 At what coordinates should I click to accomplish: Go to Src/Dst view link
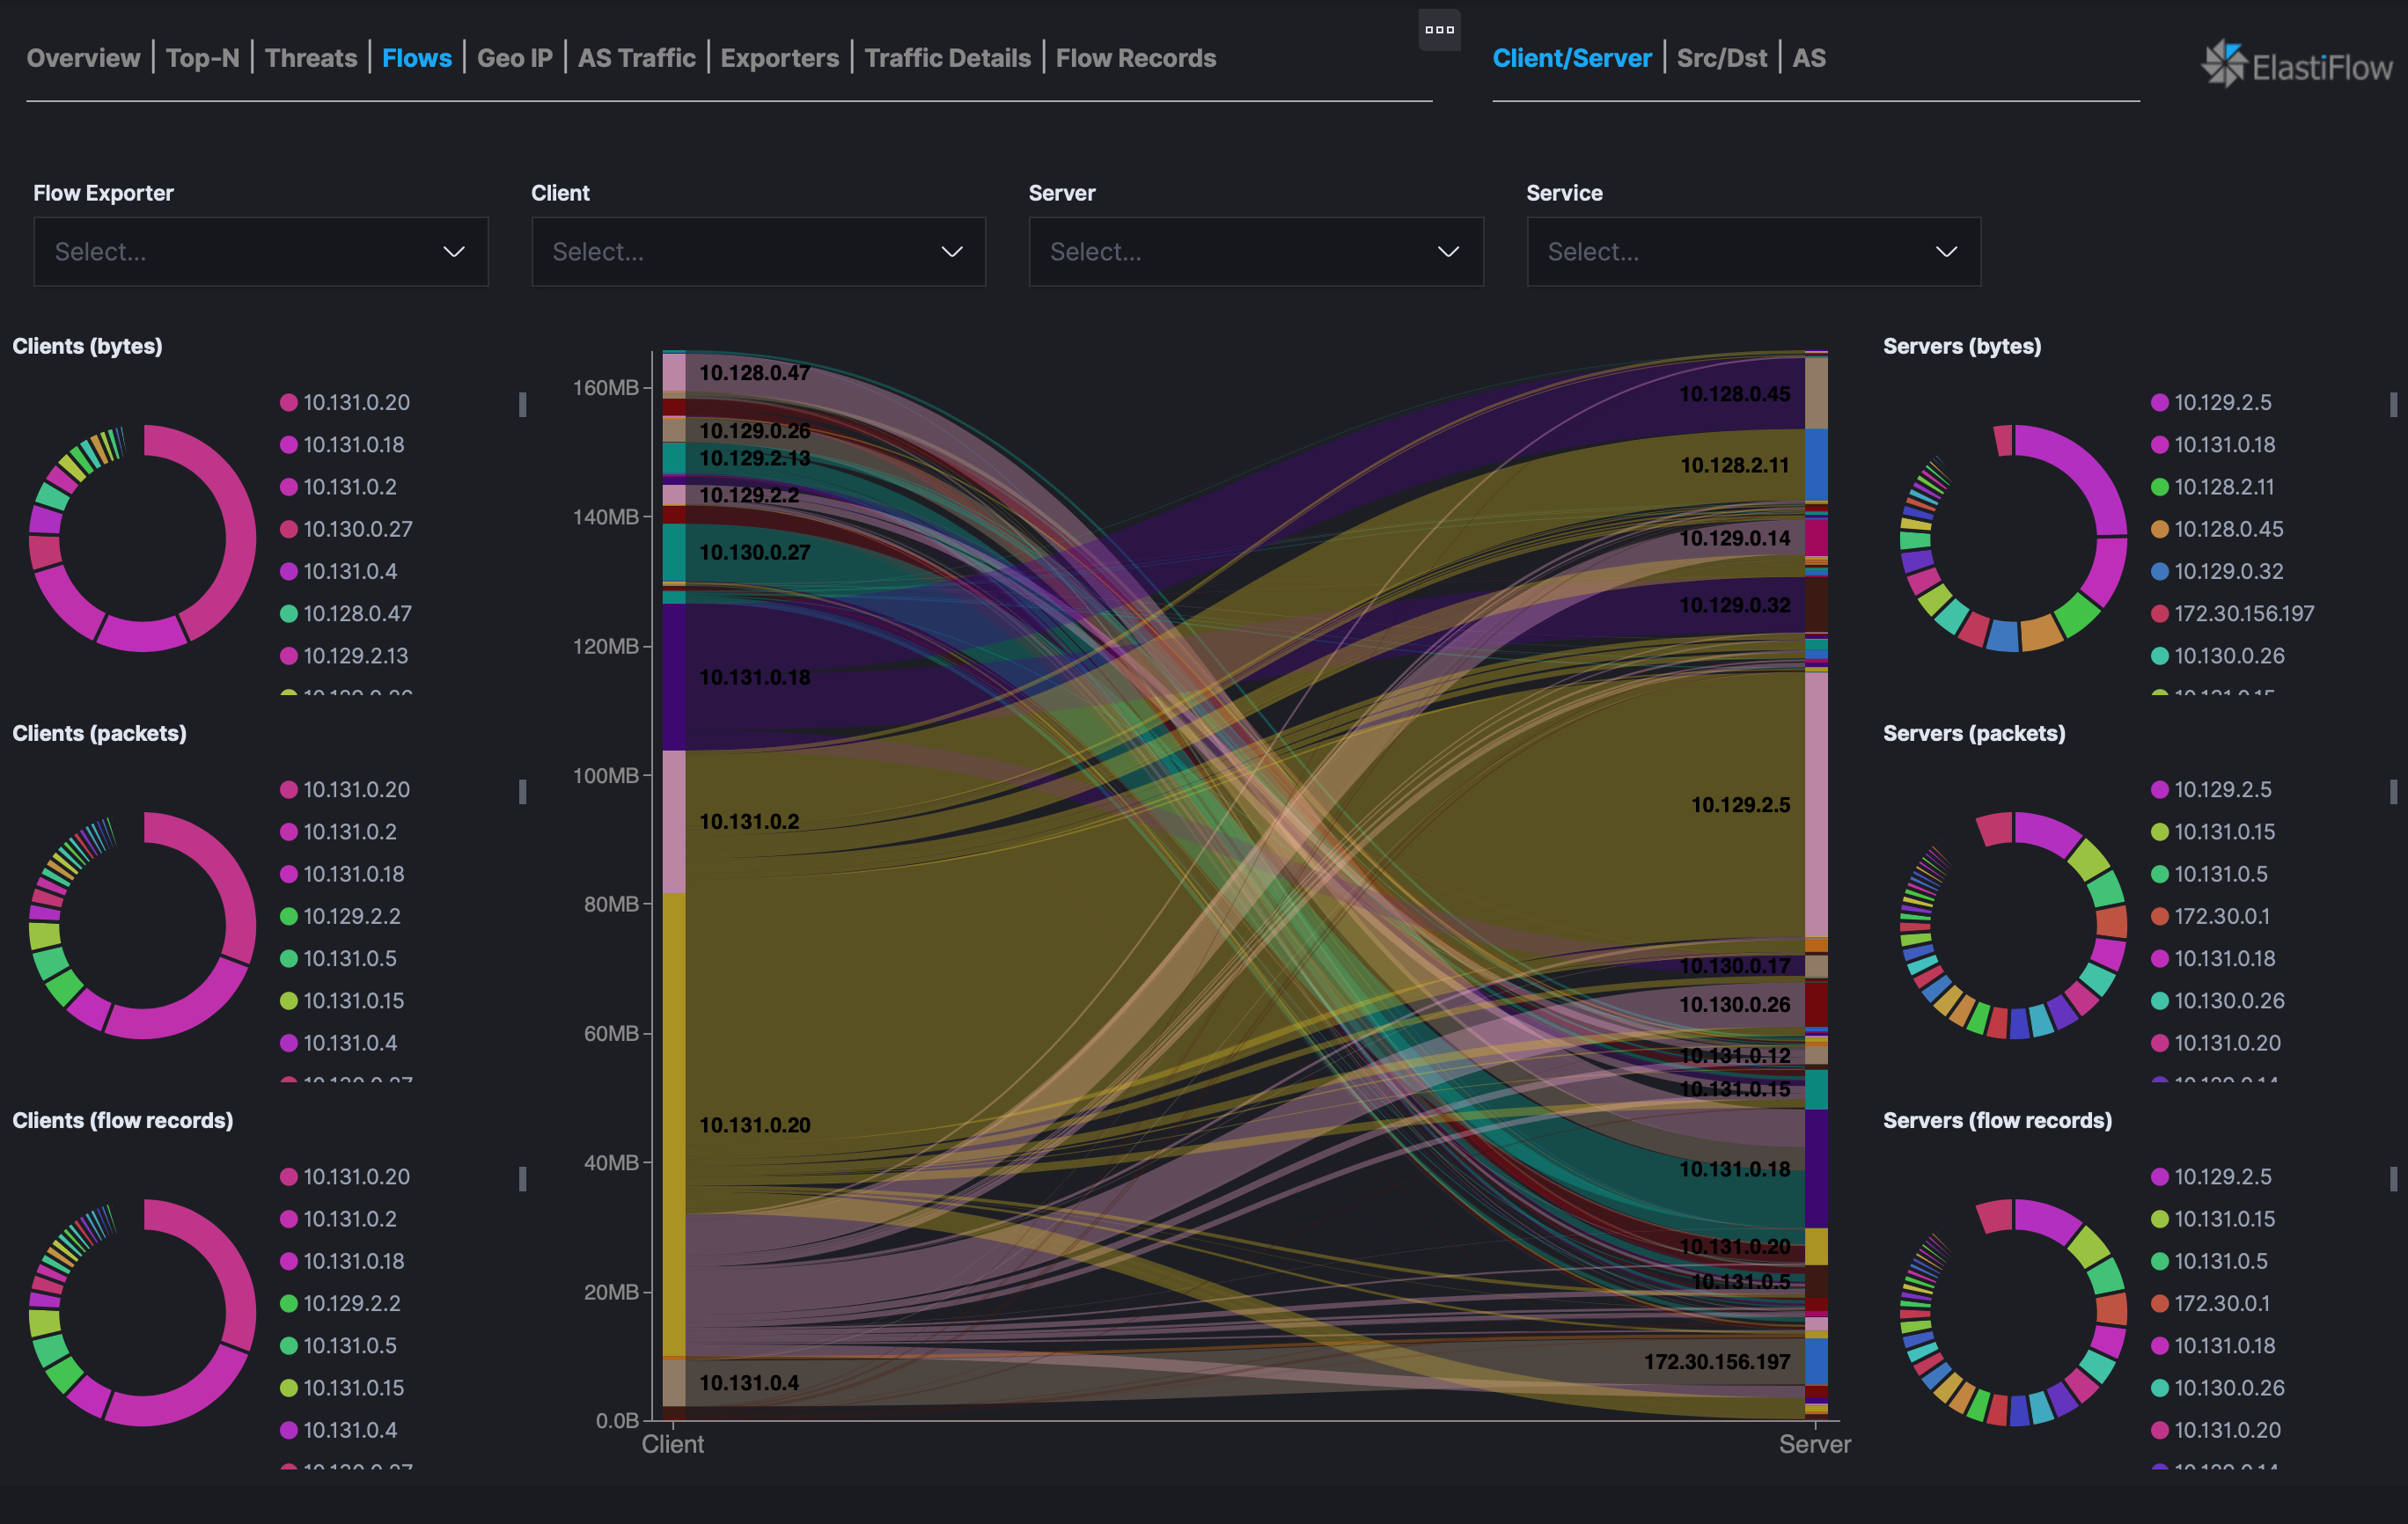pos(1721,58)
